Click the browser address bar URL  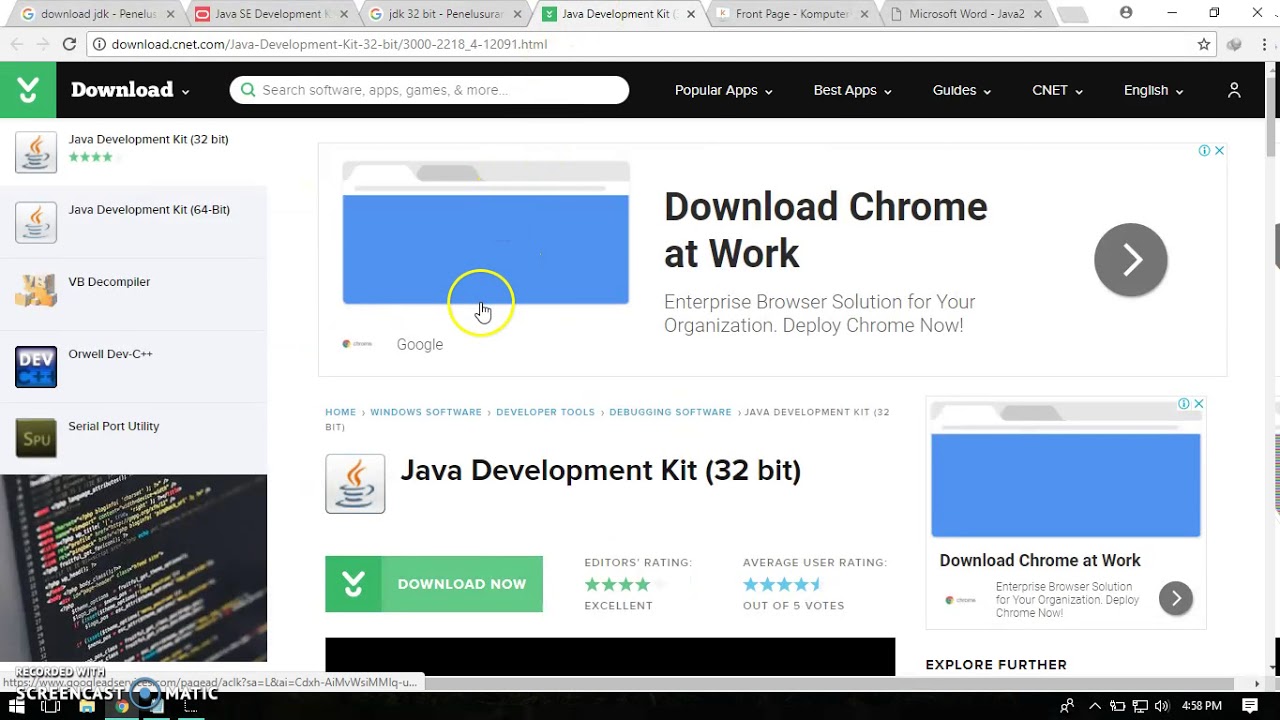(330, 44)
